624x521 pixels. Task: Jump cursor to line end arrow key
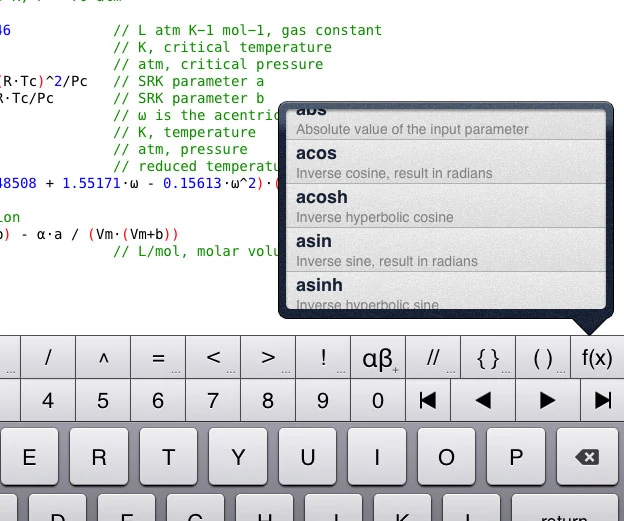coord(603,400)
